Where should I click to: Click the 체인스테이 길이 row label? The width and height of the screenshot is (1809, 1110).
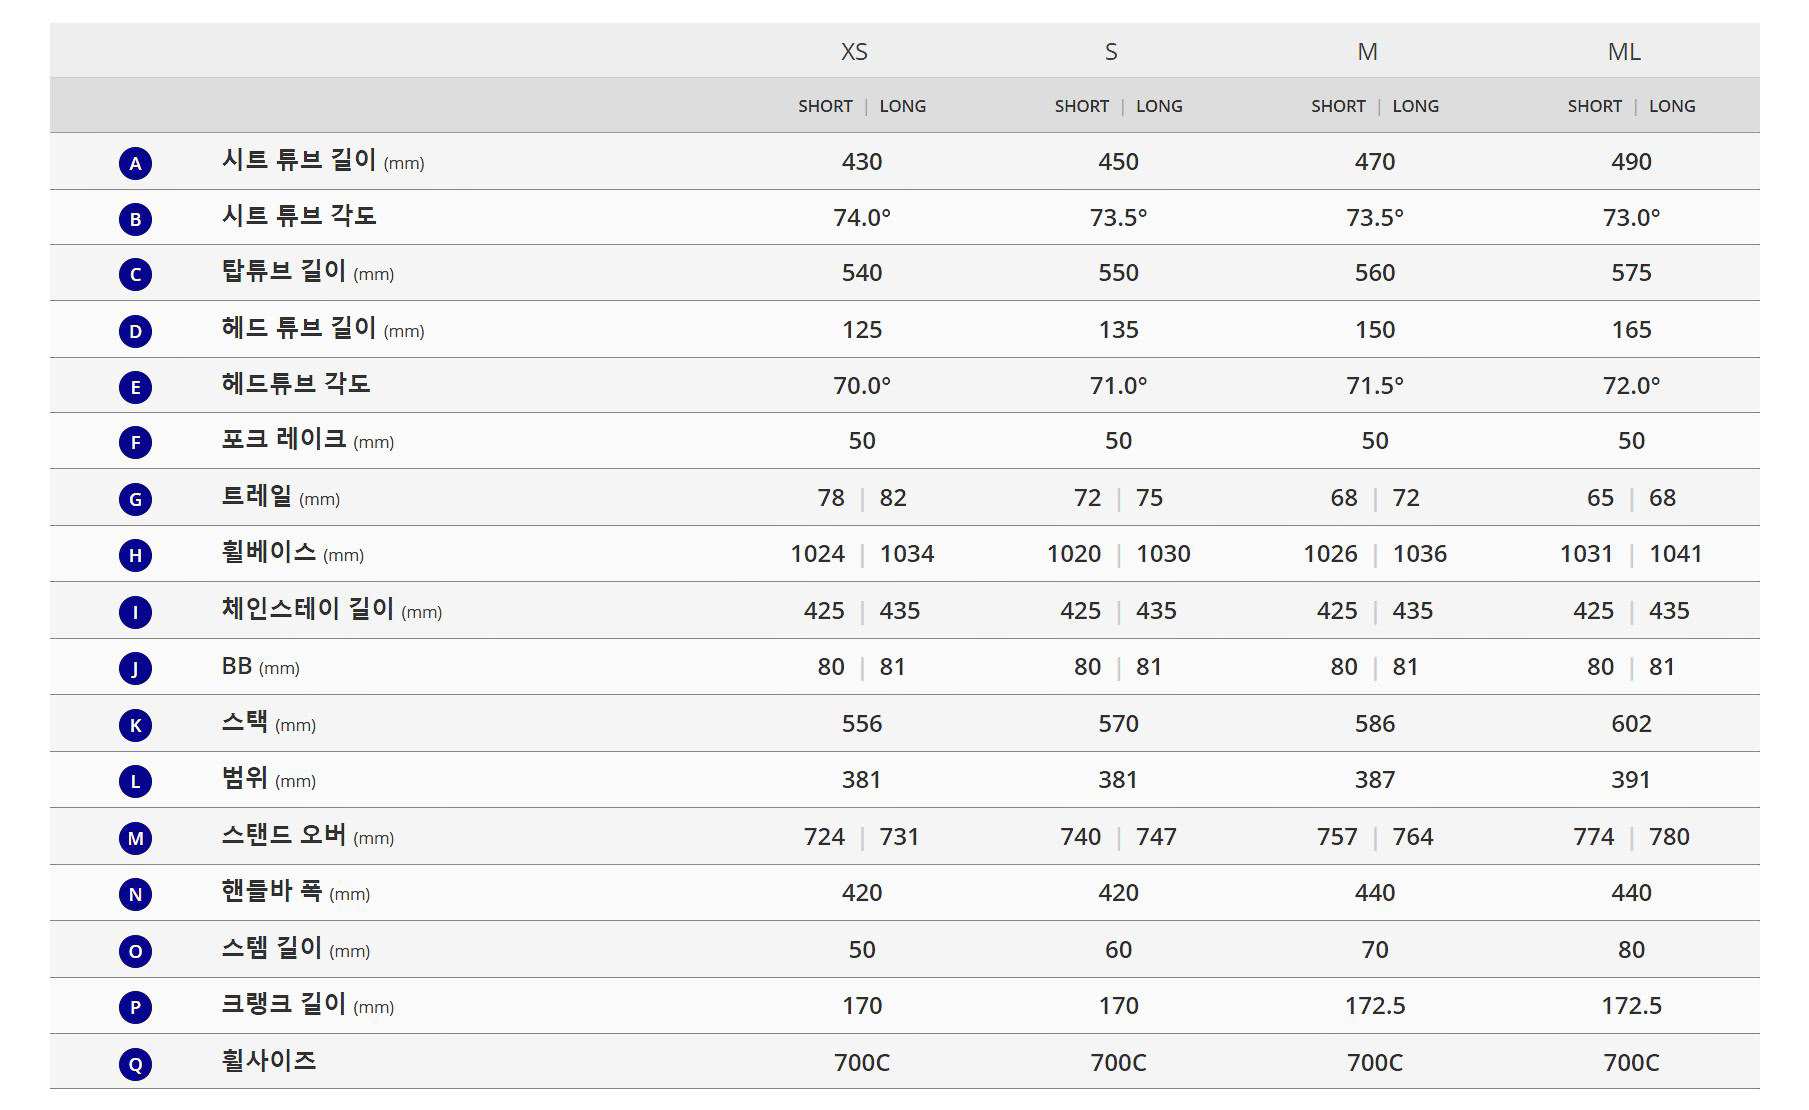coord(308,609)
